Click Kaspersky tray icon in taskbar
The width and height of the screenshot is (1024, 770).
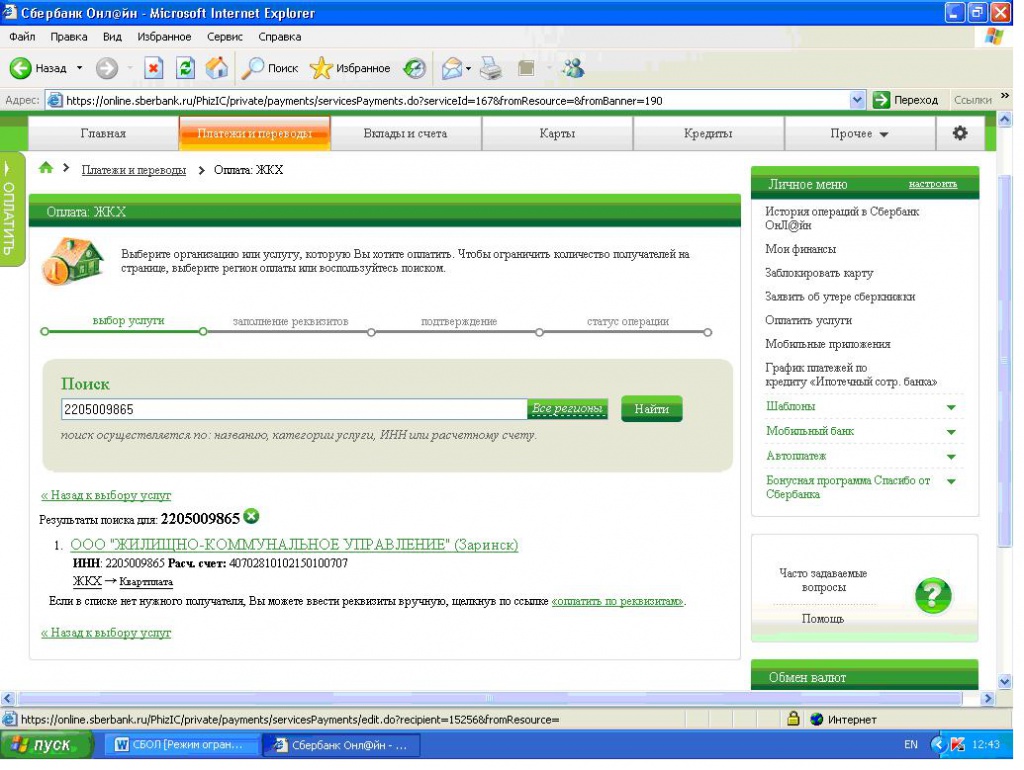point(958,745)
